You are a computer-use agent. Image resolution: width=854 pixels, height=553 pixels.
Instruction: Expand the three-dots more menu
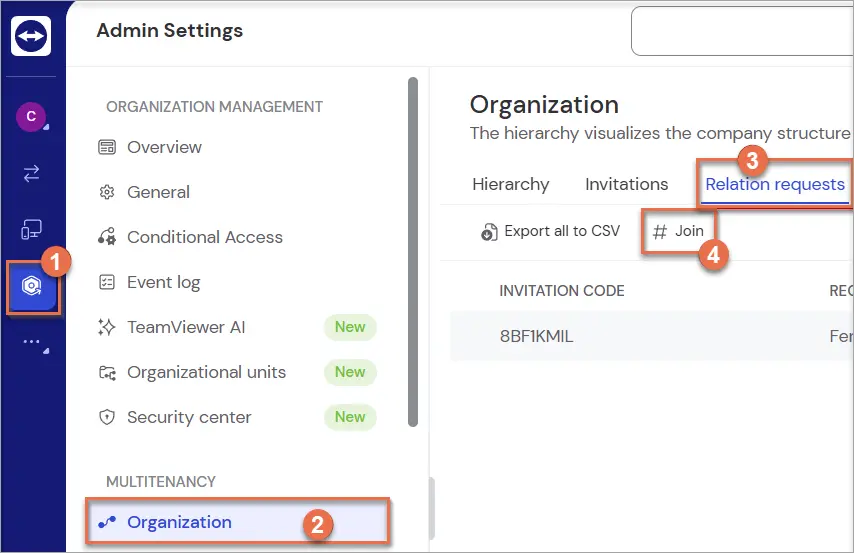click(x=32, y=342)
